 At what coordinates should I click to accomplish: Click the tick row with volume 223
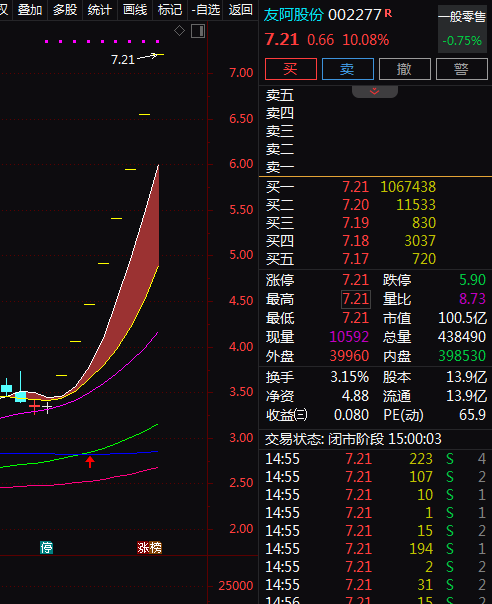(375, 459)
